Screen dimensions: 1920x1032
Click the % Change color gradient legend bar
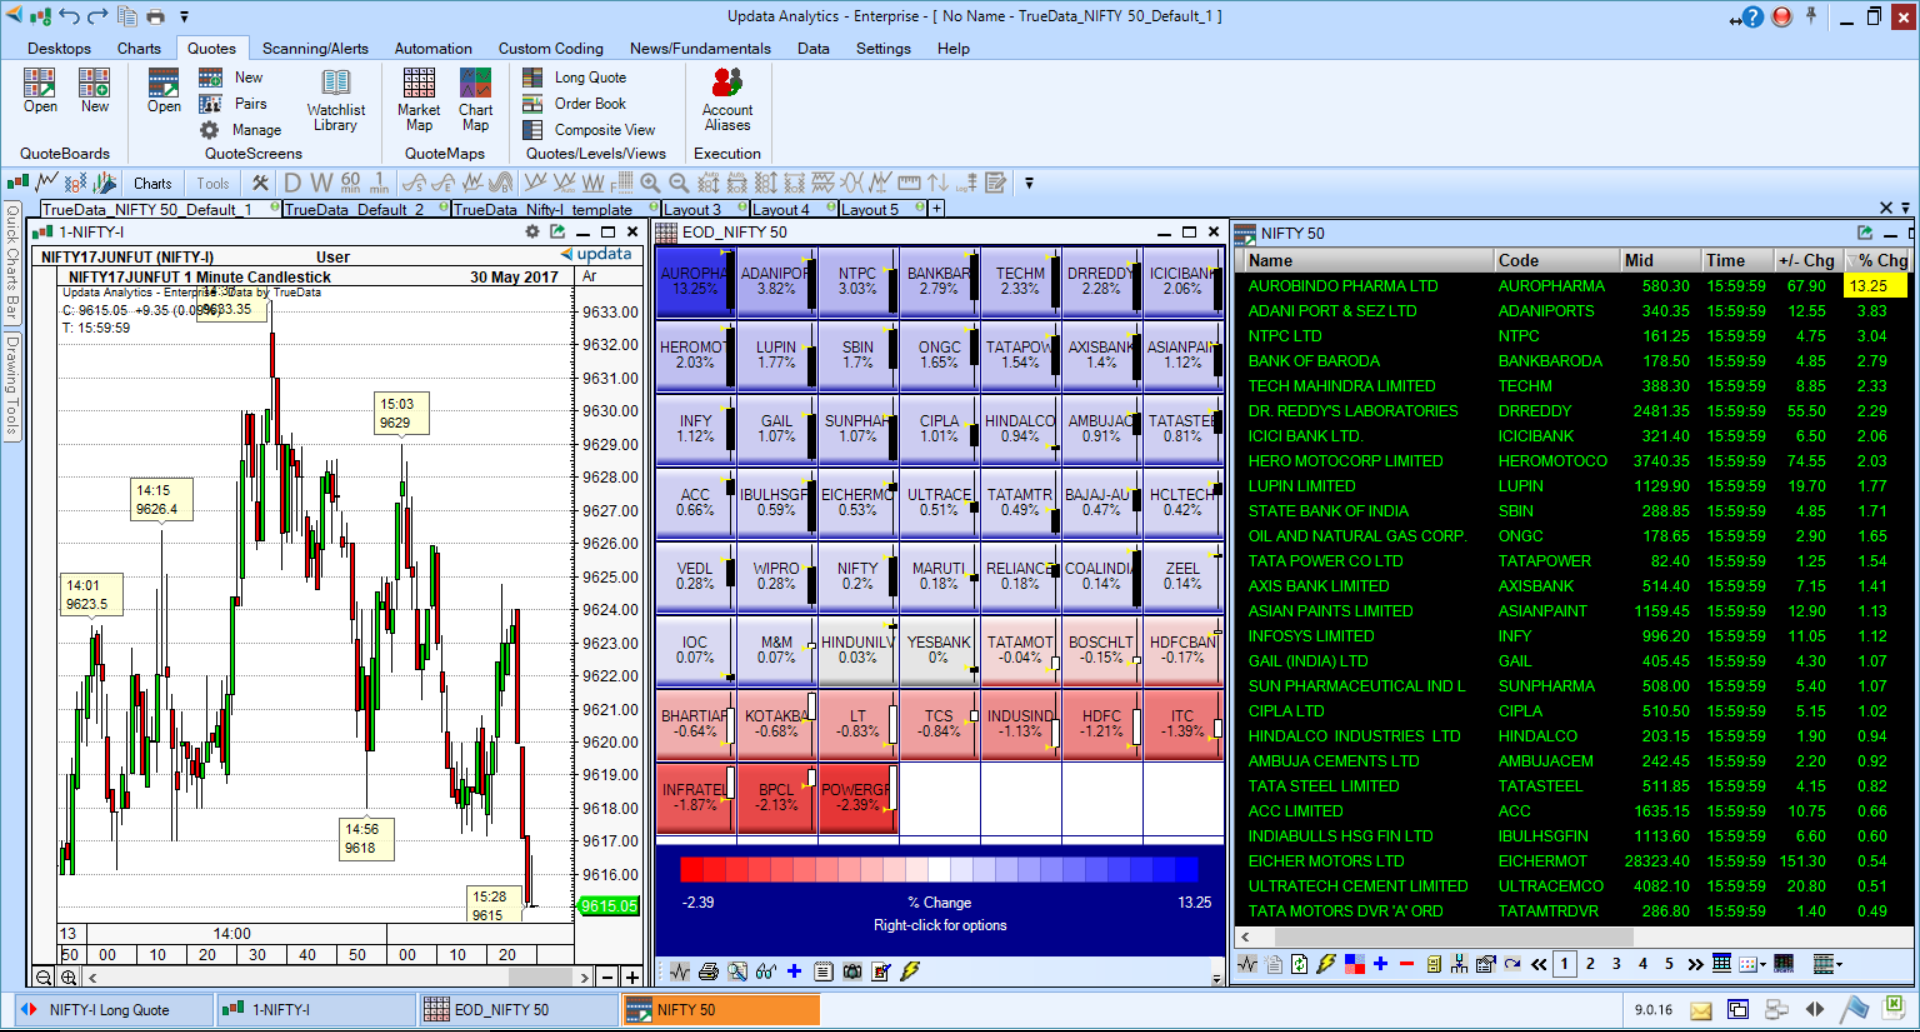[x=939, y=869]
